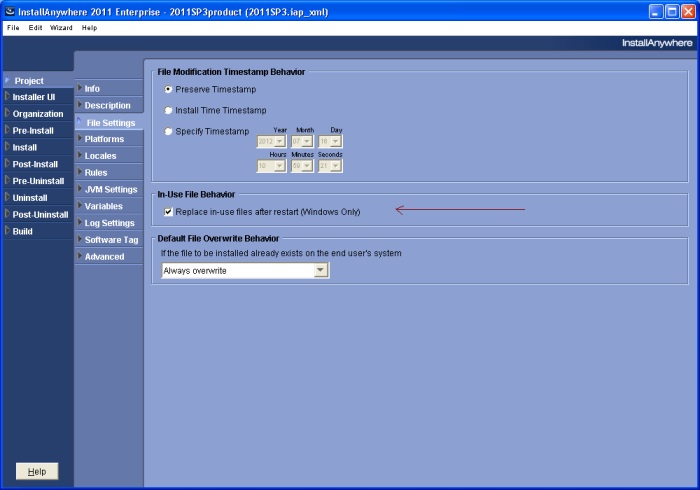
Task: Open the Help menu in menu bar
Action: pyautogui.click(x=89, y=28)
